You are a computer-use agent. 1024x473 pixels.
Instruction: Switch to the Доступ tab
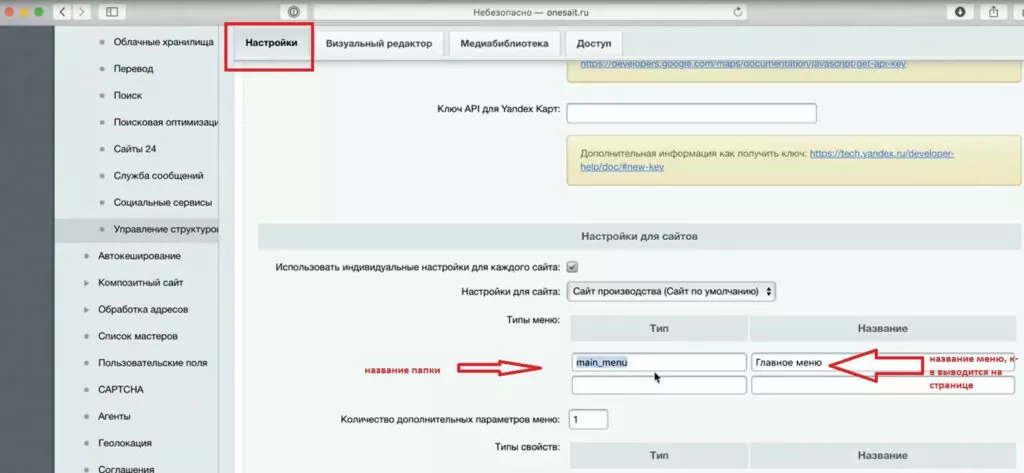click(594, 44)
